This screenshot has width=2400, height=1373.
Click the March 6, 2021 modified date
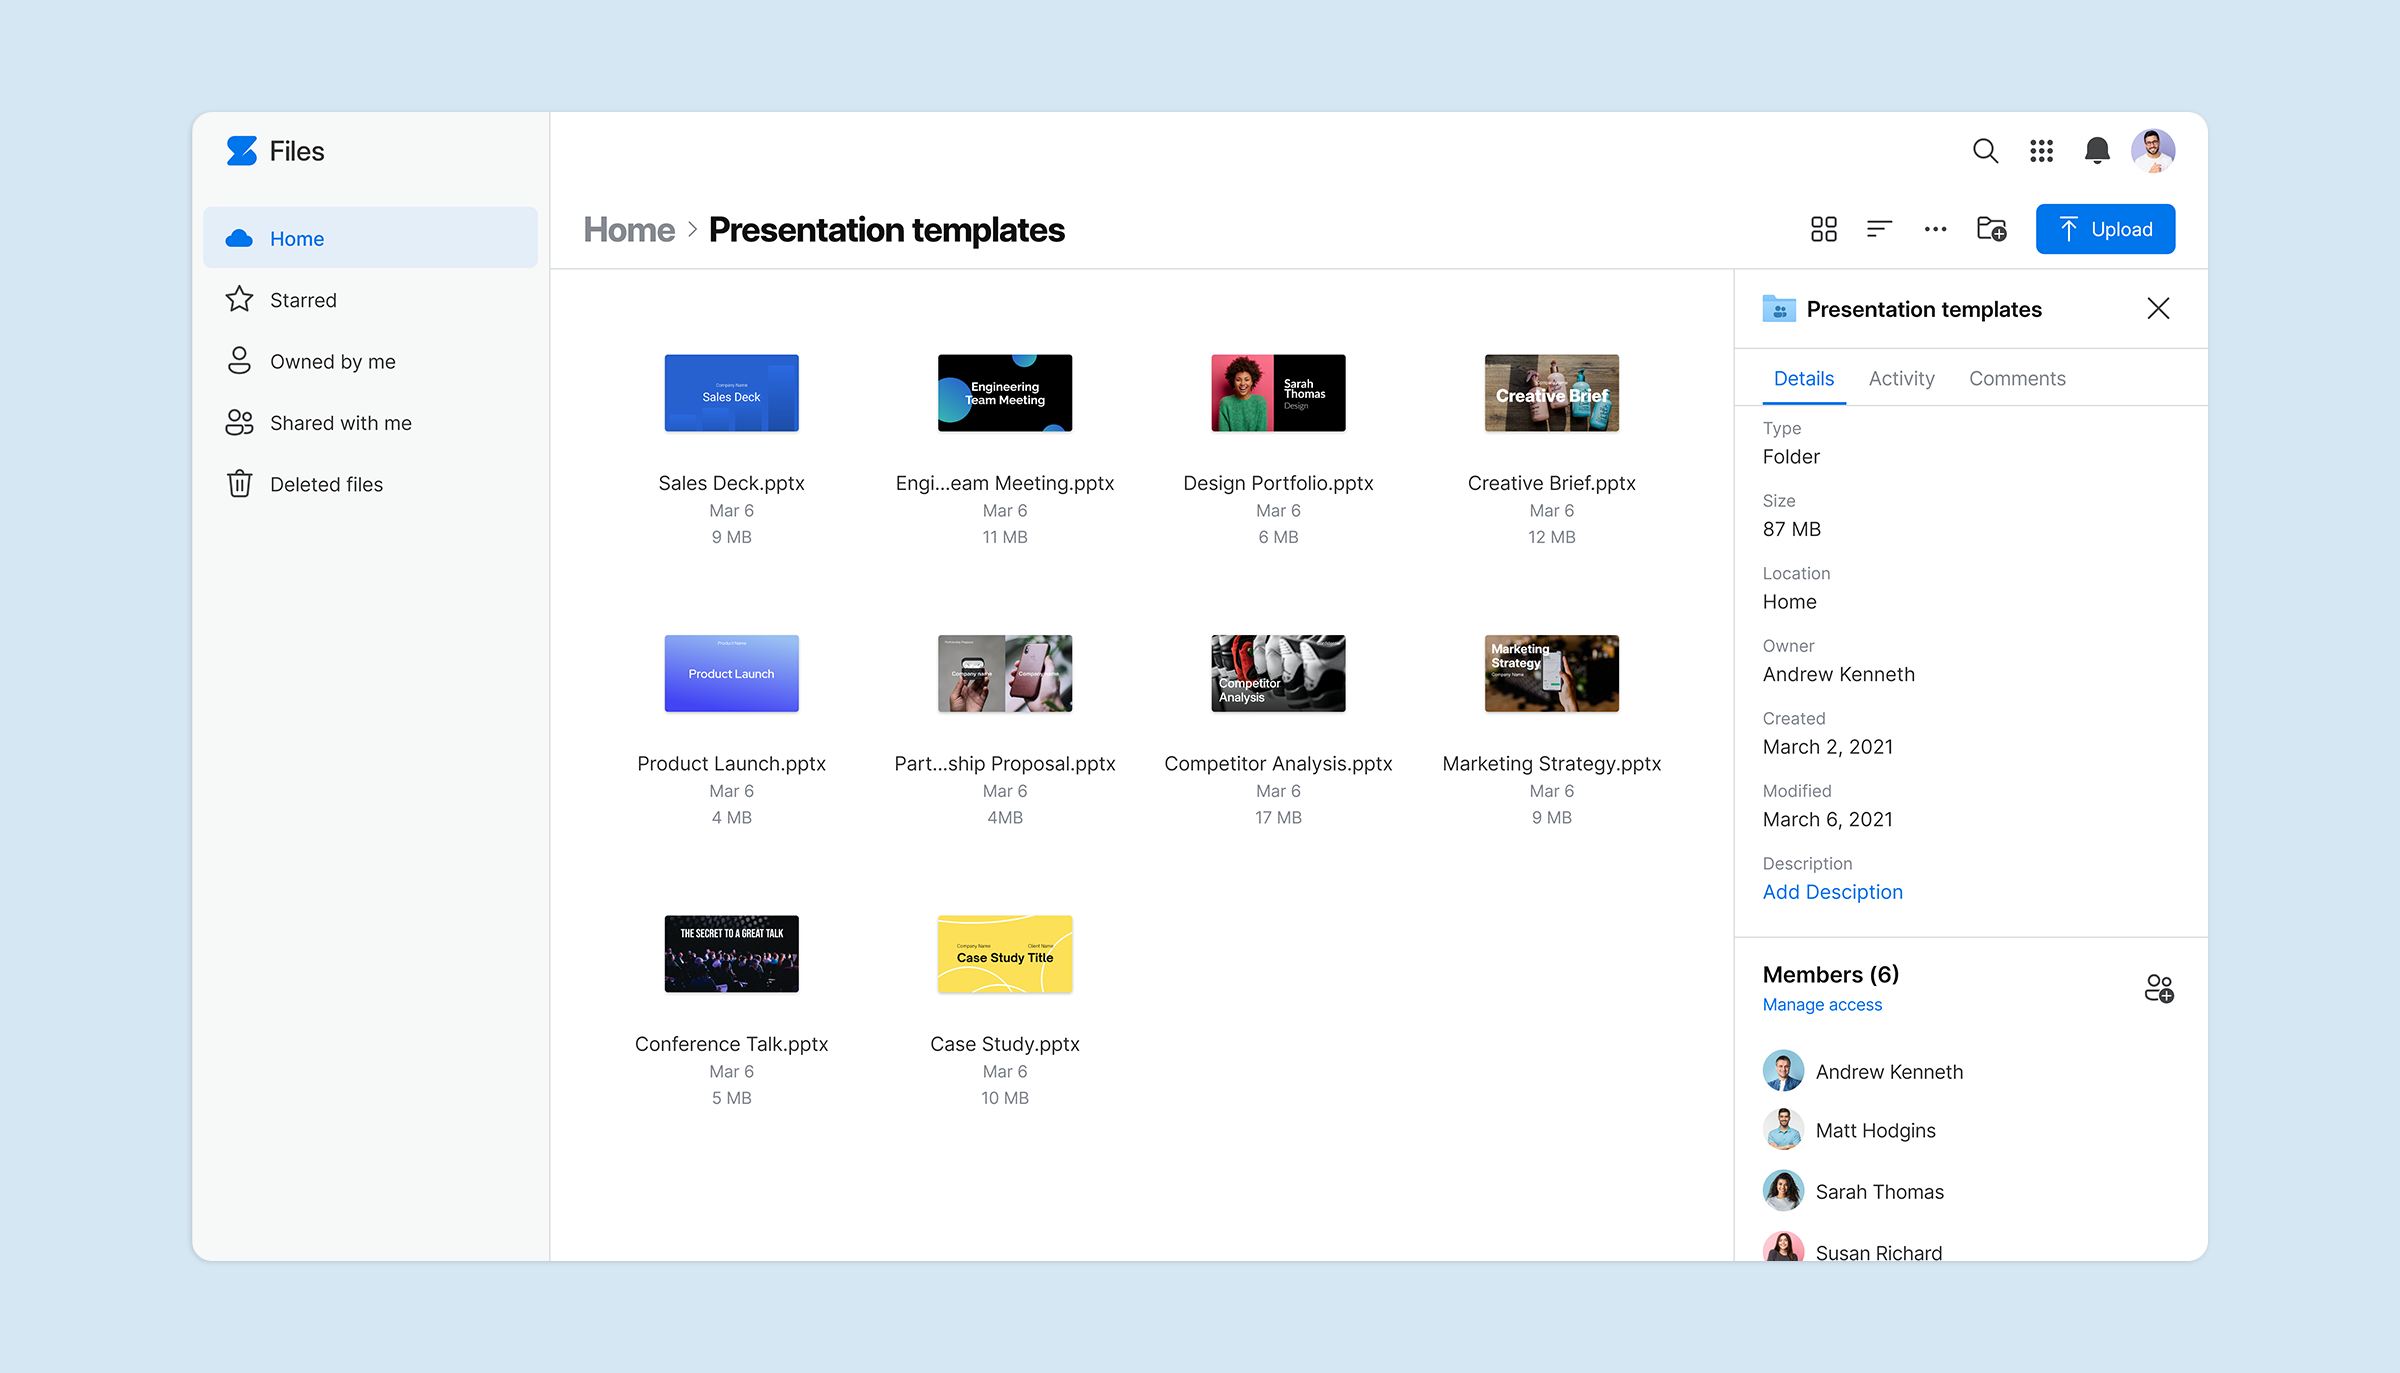point(1827,819)
